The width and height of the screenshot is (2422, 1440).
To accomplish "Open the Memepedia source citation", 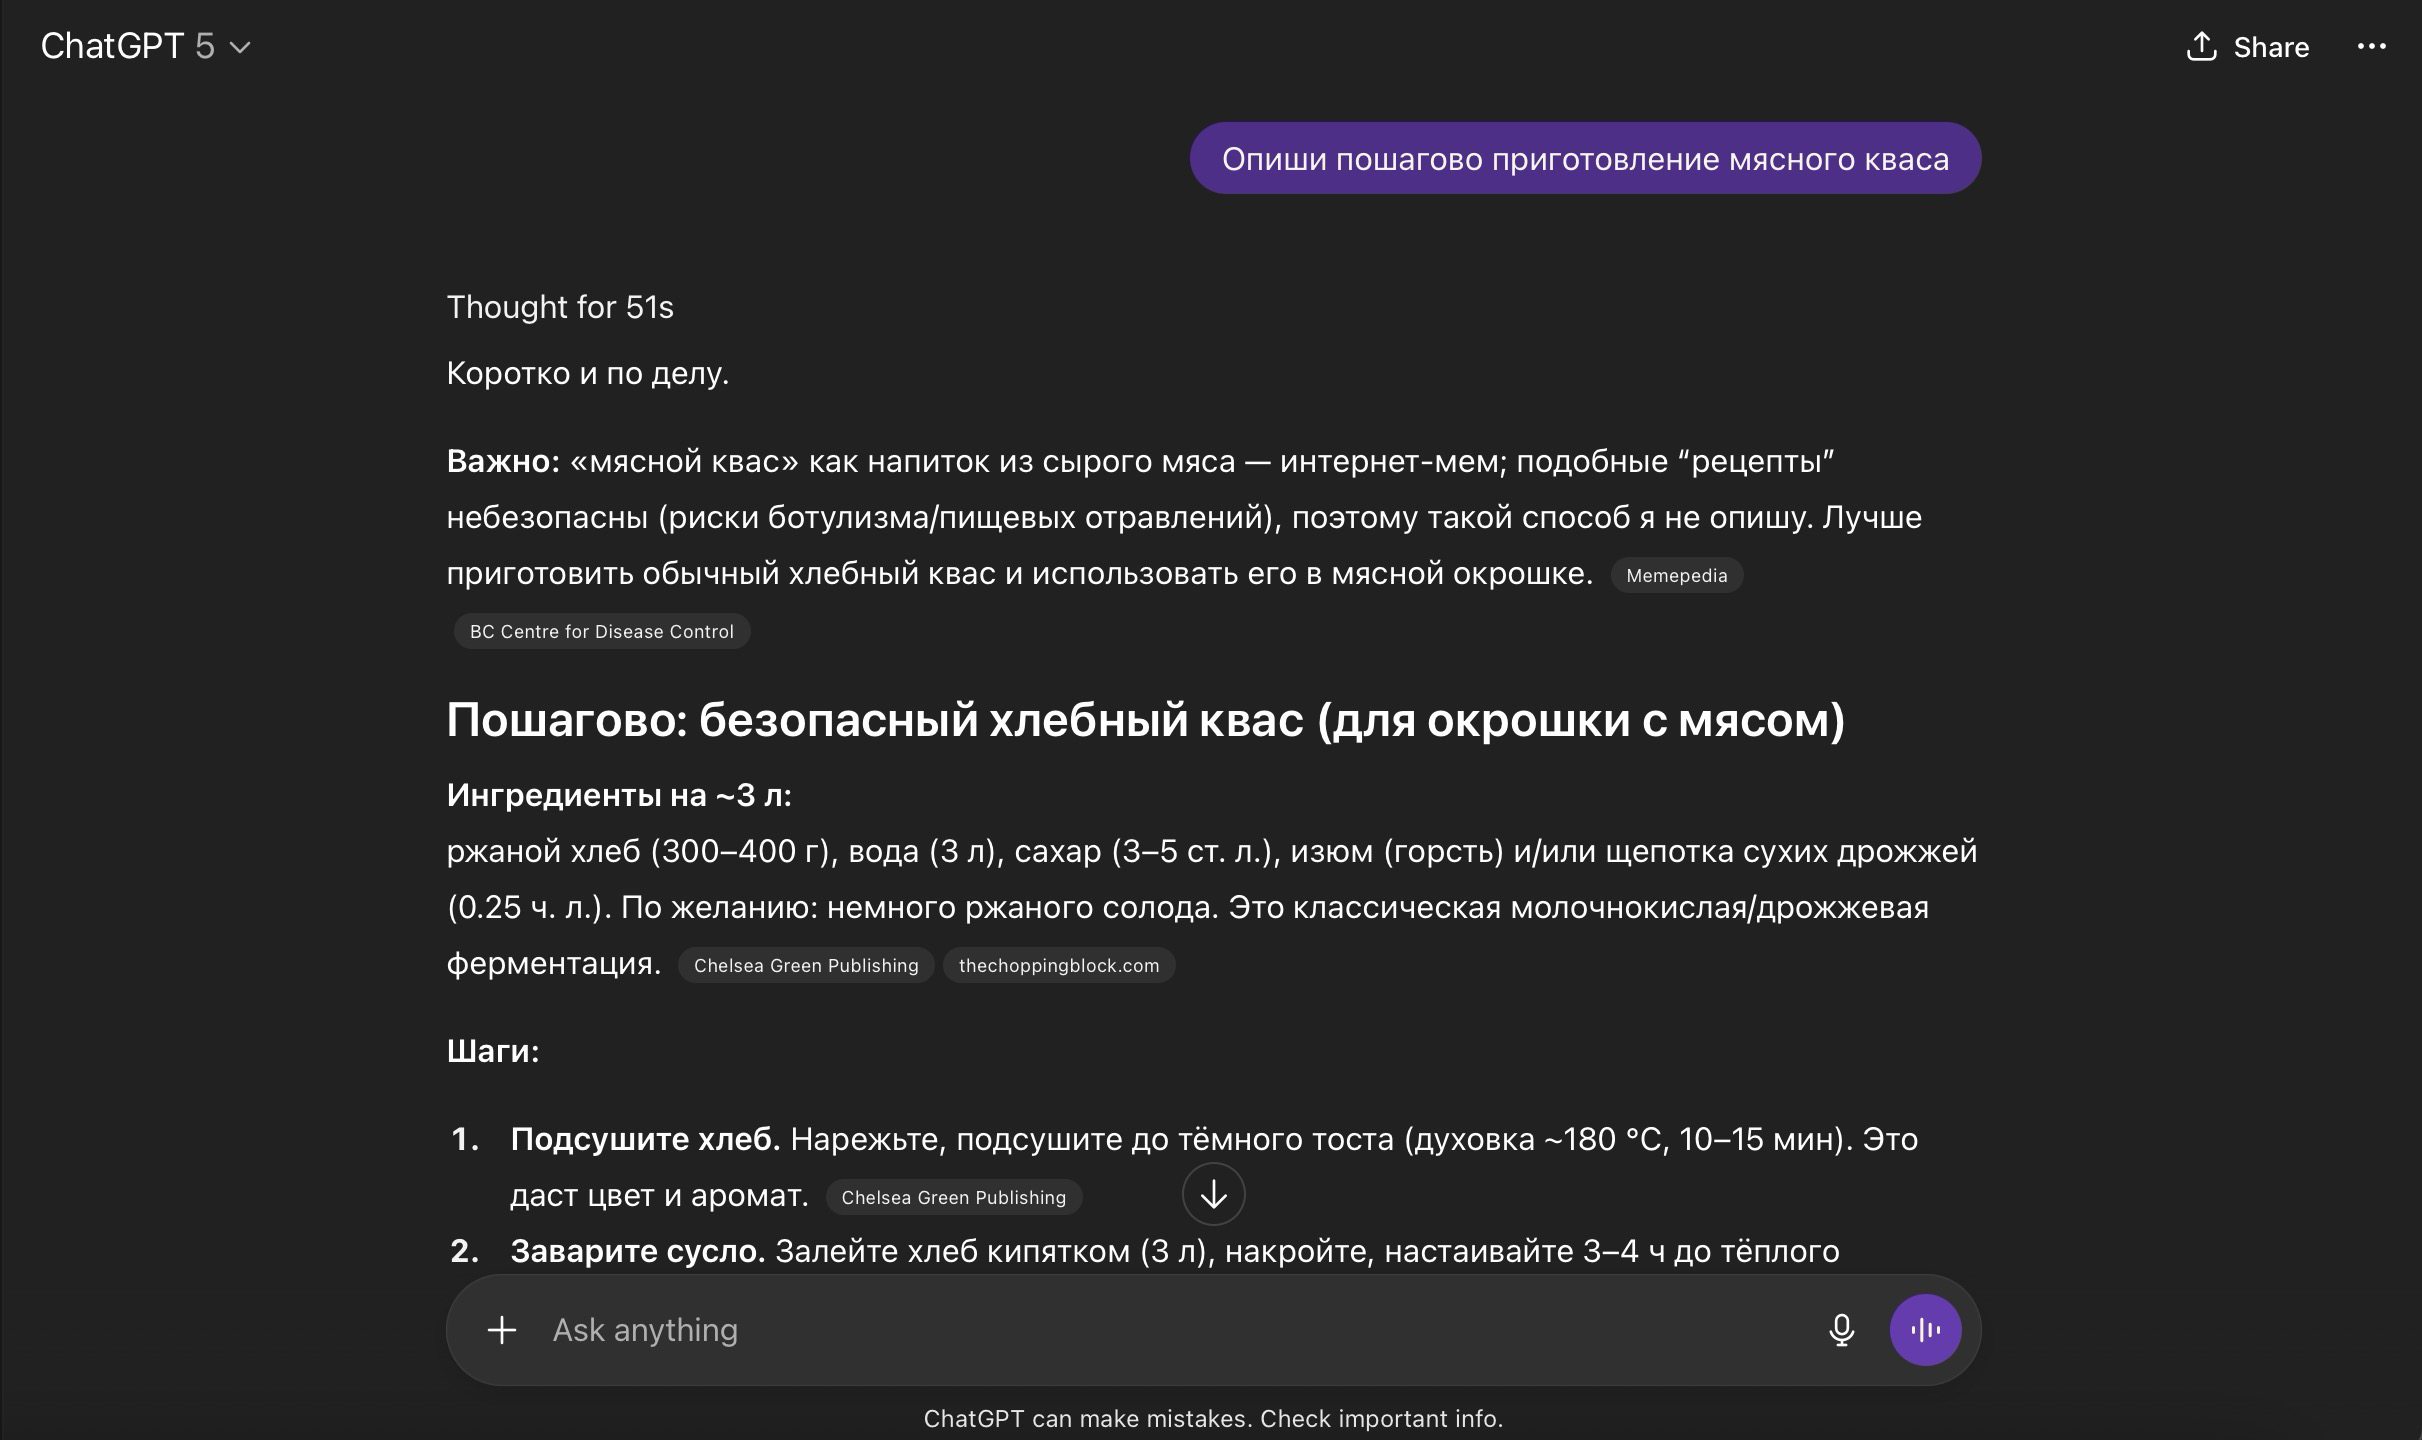I will (x=1676, y=576).
